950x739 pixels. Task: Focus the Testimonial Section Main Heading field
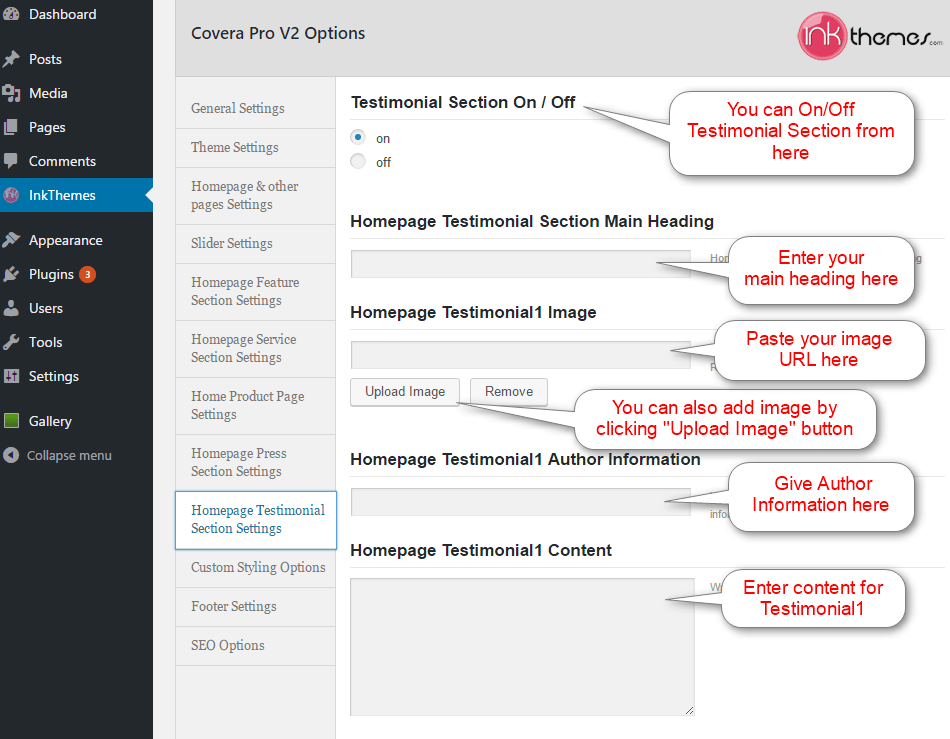tap(520, 263)
